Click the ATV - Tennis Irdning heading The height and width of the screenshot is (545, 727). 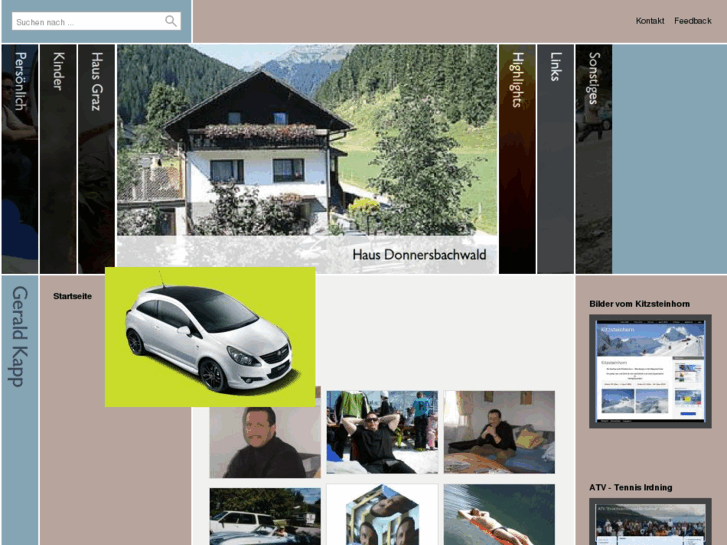point(631,487)
